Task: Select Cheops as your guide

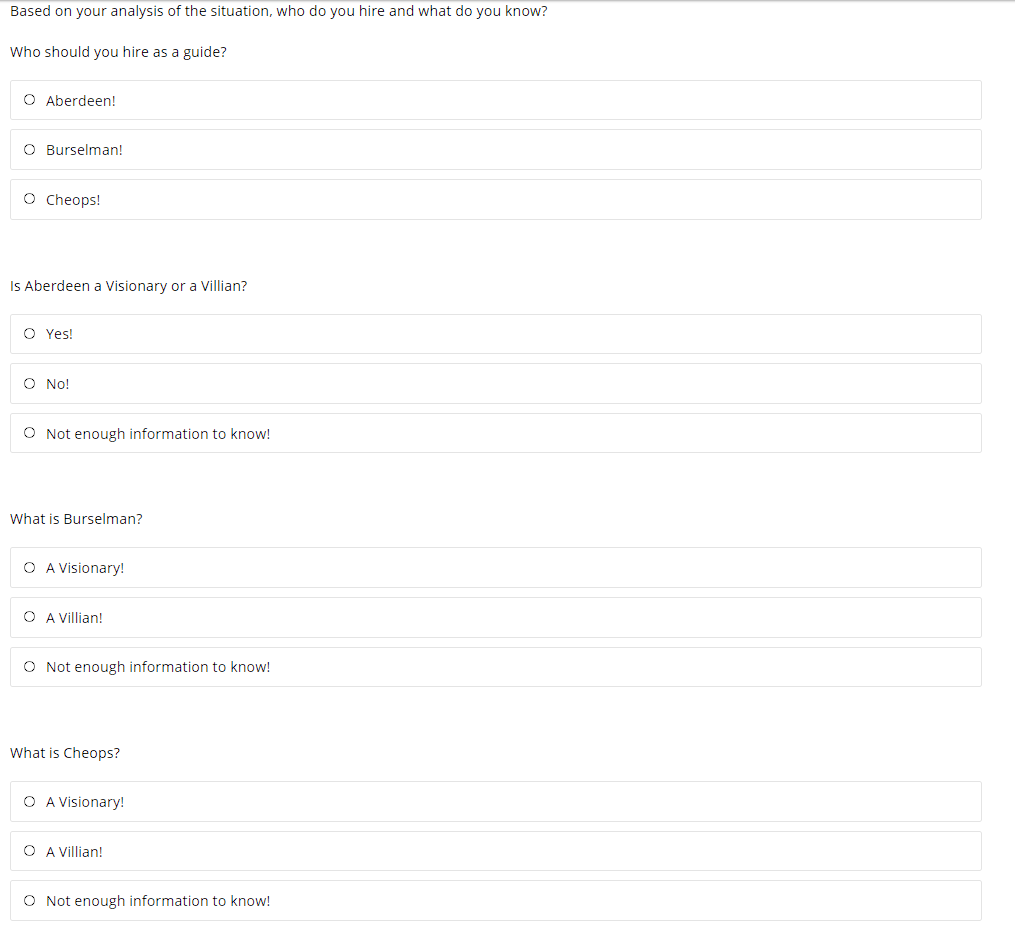Action: coord(29,198)
